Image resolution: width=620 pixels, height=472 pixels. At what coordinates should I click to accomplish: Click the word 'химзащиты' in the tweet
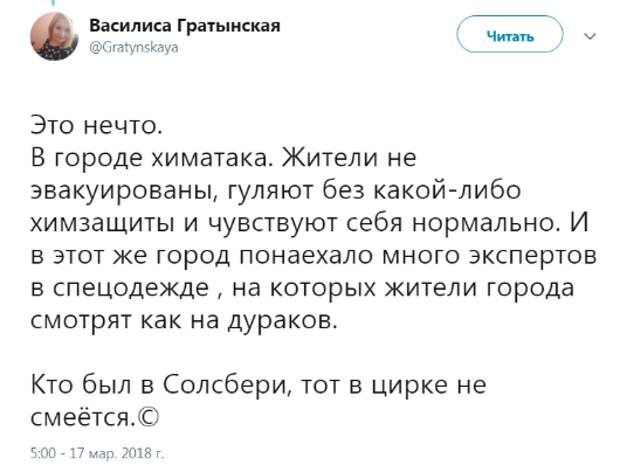(104, 225)
